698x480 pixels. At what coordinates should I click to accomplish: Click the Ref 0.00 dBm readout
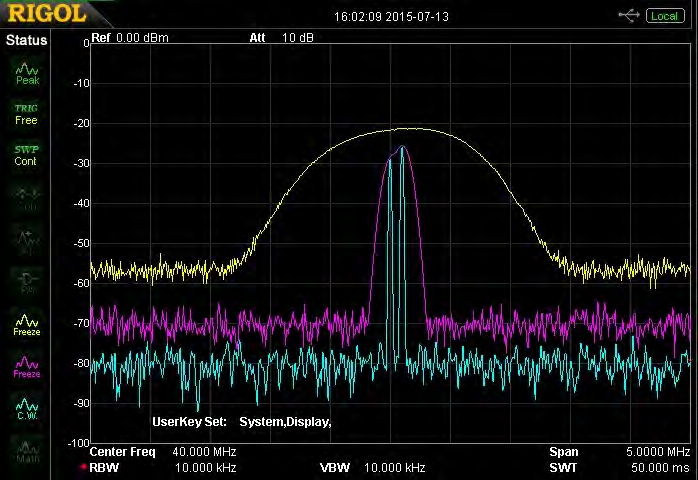pyautogui.click(x=130, y=37)
